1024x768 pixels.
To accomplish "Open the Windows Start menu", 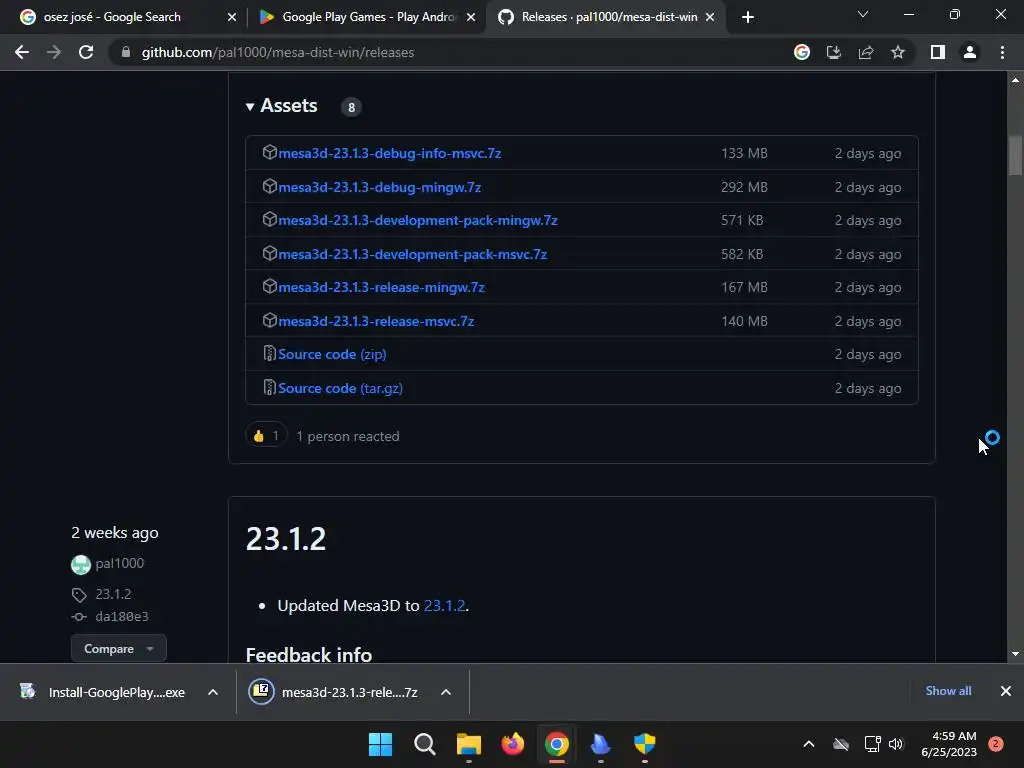I will [380, 744].
